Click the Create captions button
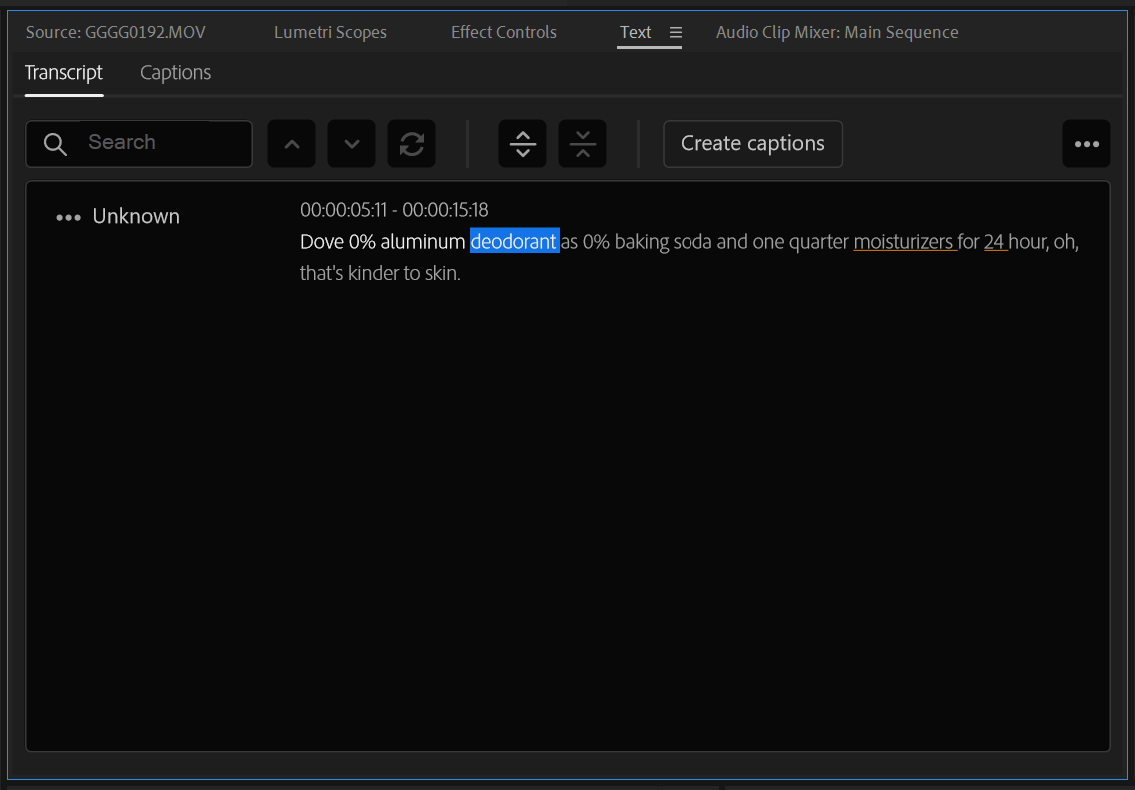This screenshot has height=790, width=1135. click(752, 143)
